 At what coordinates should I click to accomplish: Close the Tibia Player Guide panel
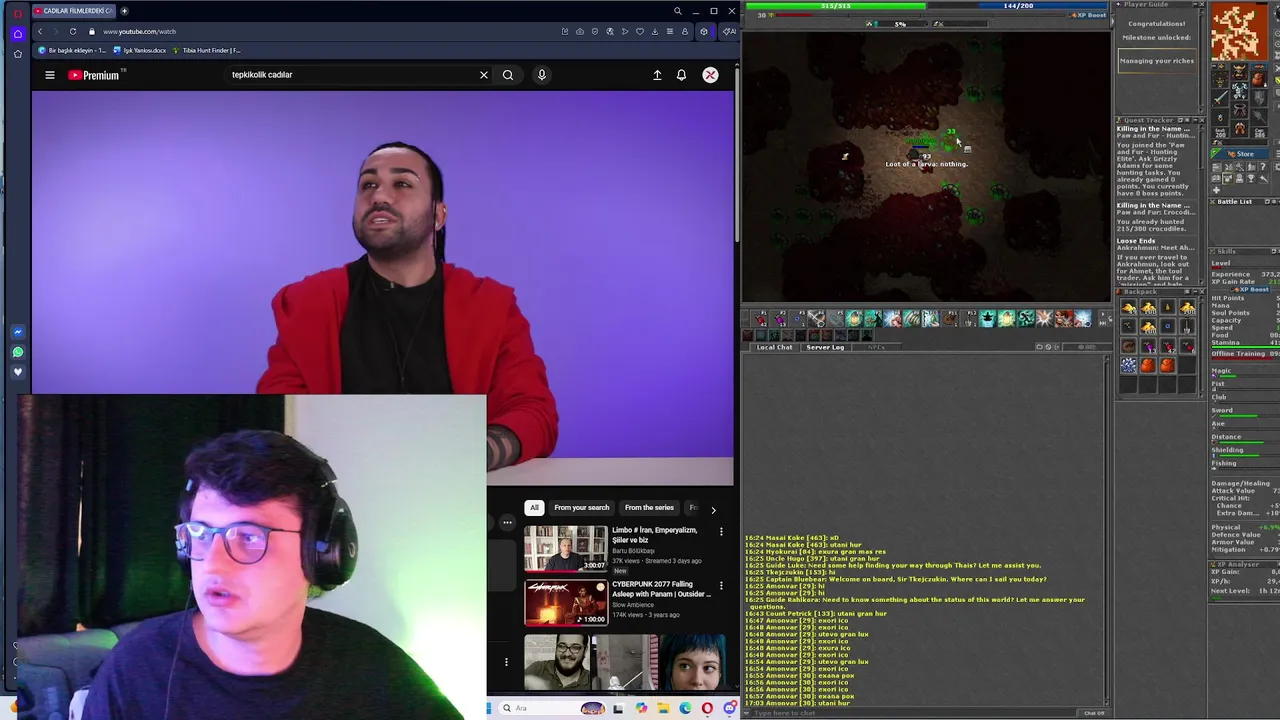click(1202, 4)
